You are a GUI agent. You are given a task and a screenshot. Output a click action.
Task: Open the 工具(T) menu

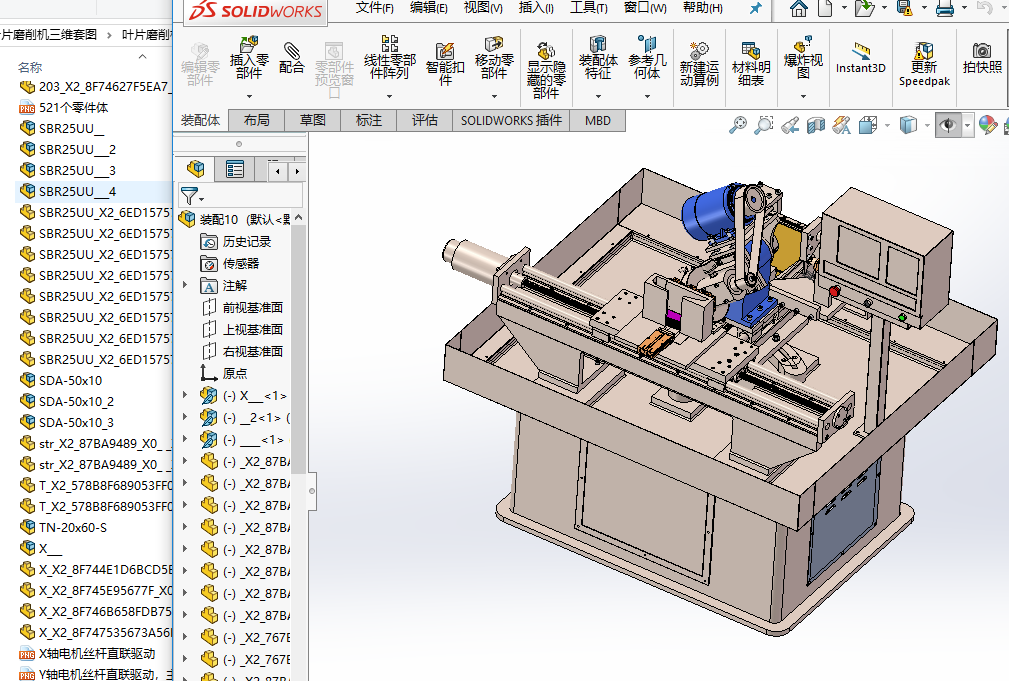[x=589, y=8]
